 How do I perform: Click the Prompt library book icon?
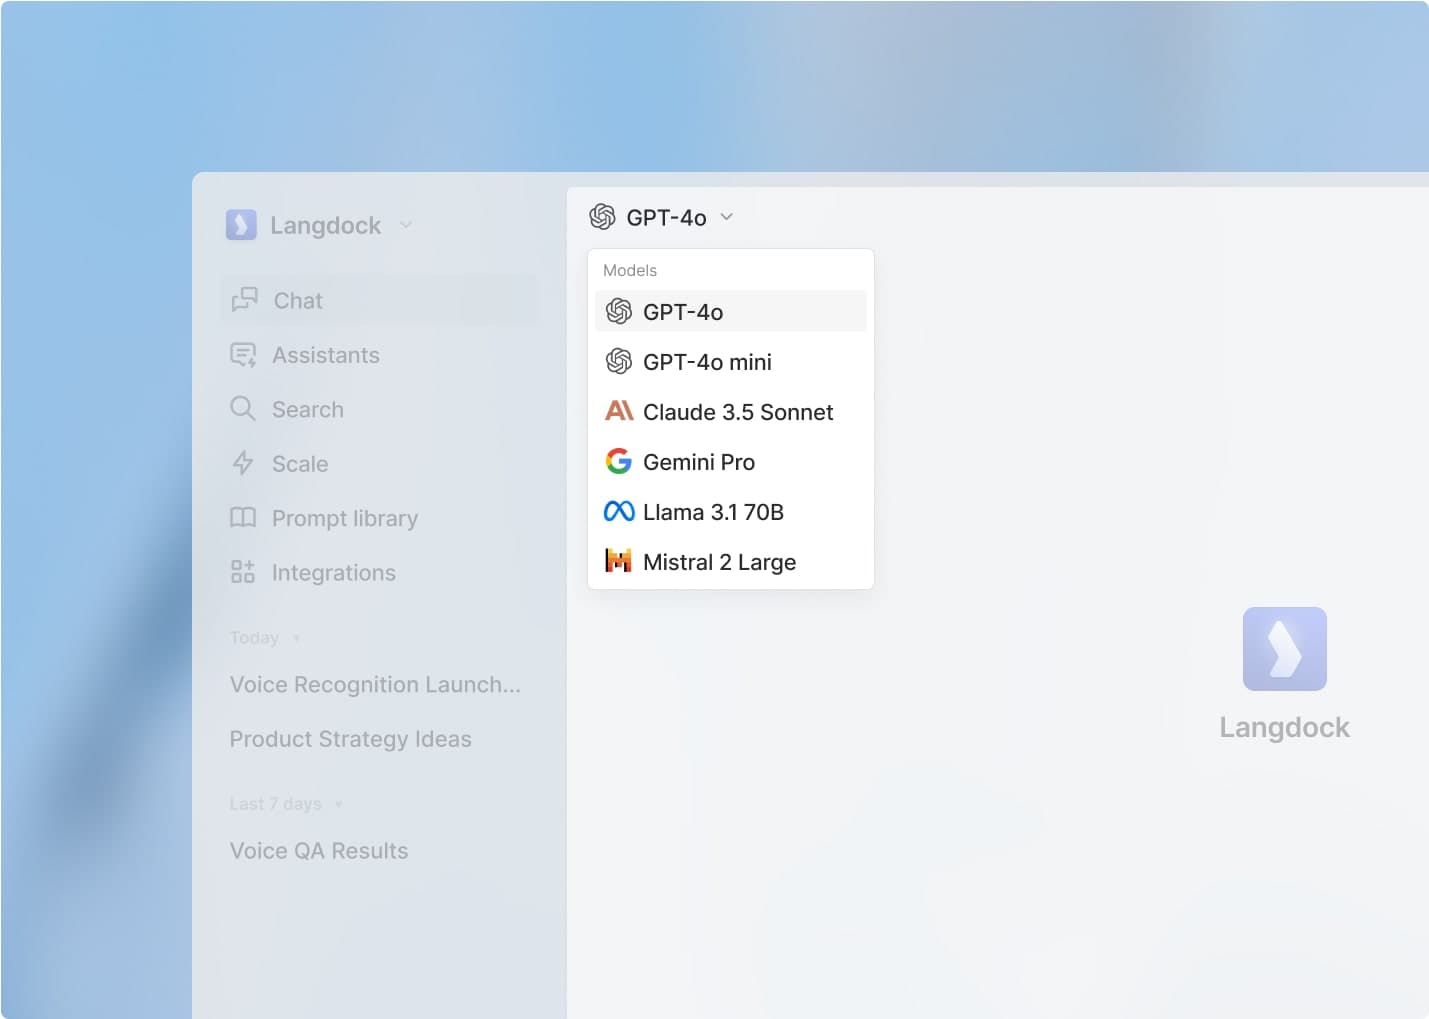pyautogui.click(x=243, y=517)
